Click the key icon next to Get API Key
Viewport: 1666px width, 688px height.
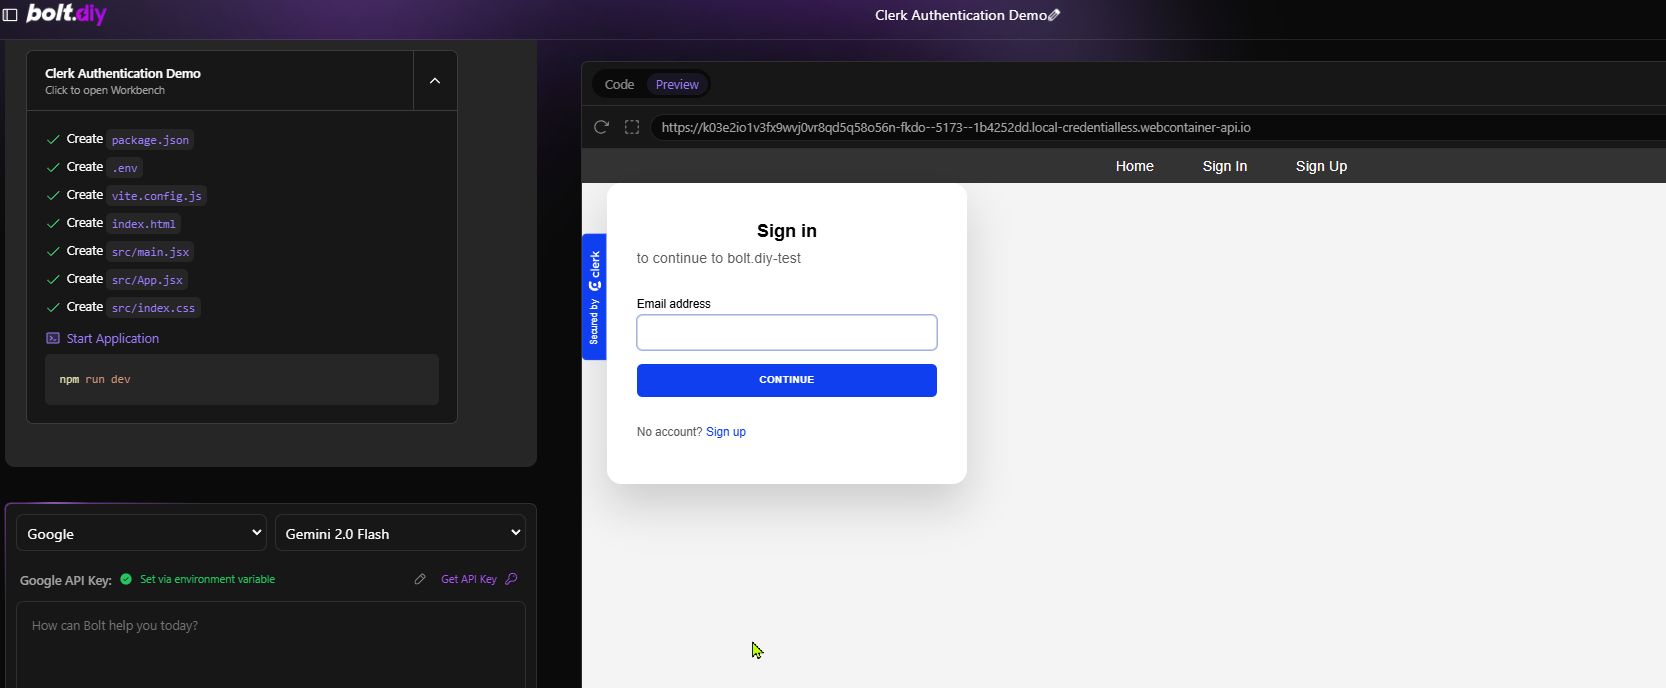pyautogui.click(x=512, y=579)
